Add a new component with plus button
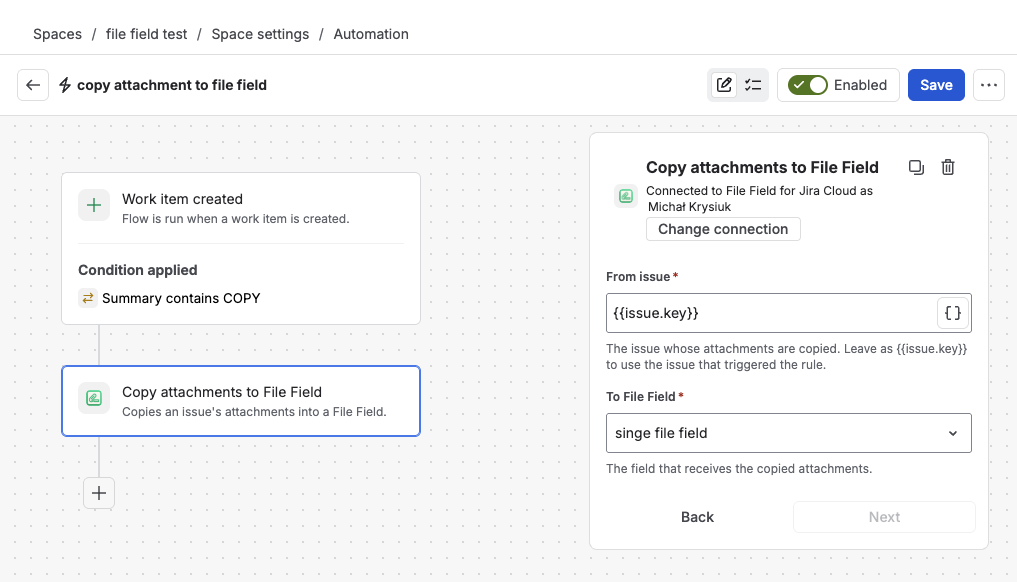 (99, 493)
